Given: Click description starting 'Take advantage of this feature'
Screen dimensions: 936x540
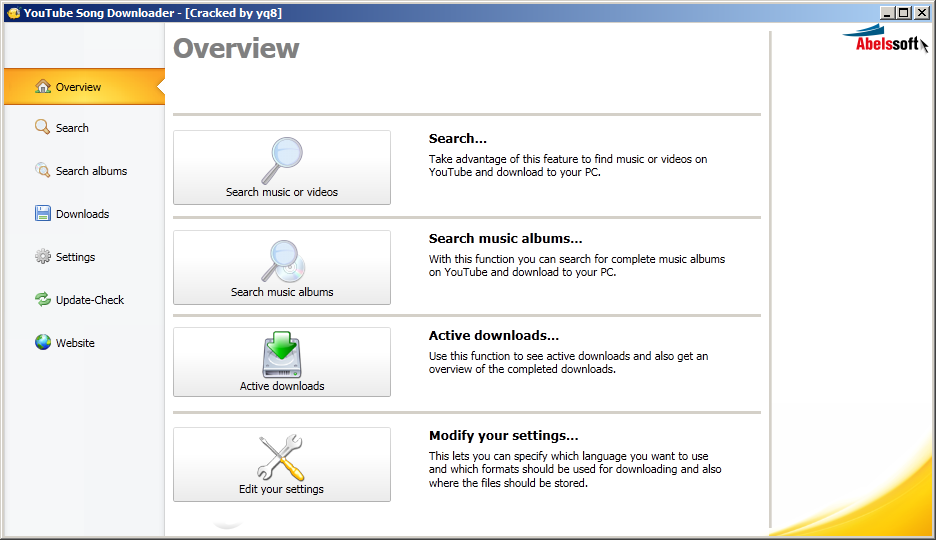Looking at the screenshot, I should point(568,166).
